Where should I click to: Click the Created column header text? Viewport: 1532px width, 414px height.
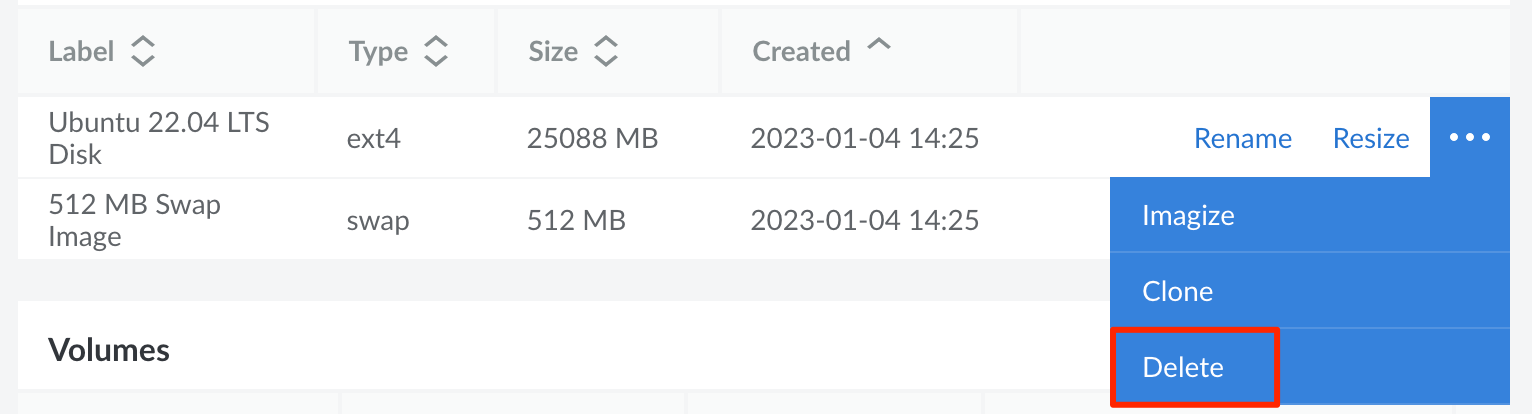click(801, 51)
